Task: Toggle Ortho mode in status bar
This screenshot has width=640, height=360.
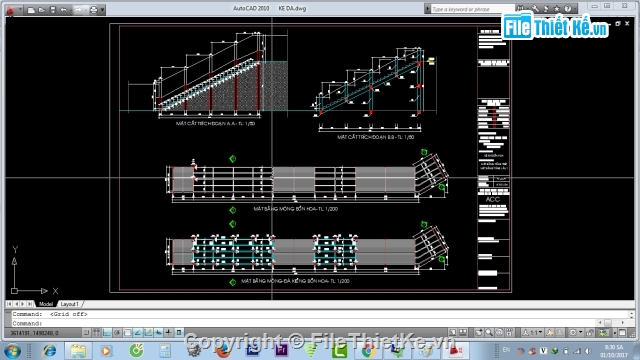Action: tap(107, 333)
